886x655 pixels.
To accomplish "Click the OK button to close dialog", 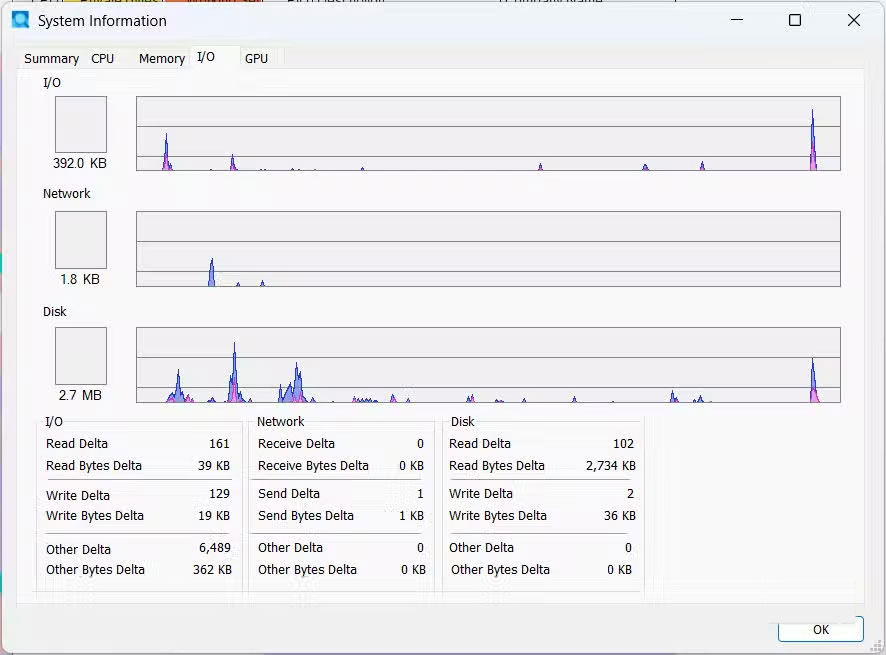I will 820,630.
